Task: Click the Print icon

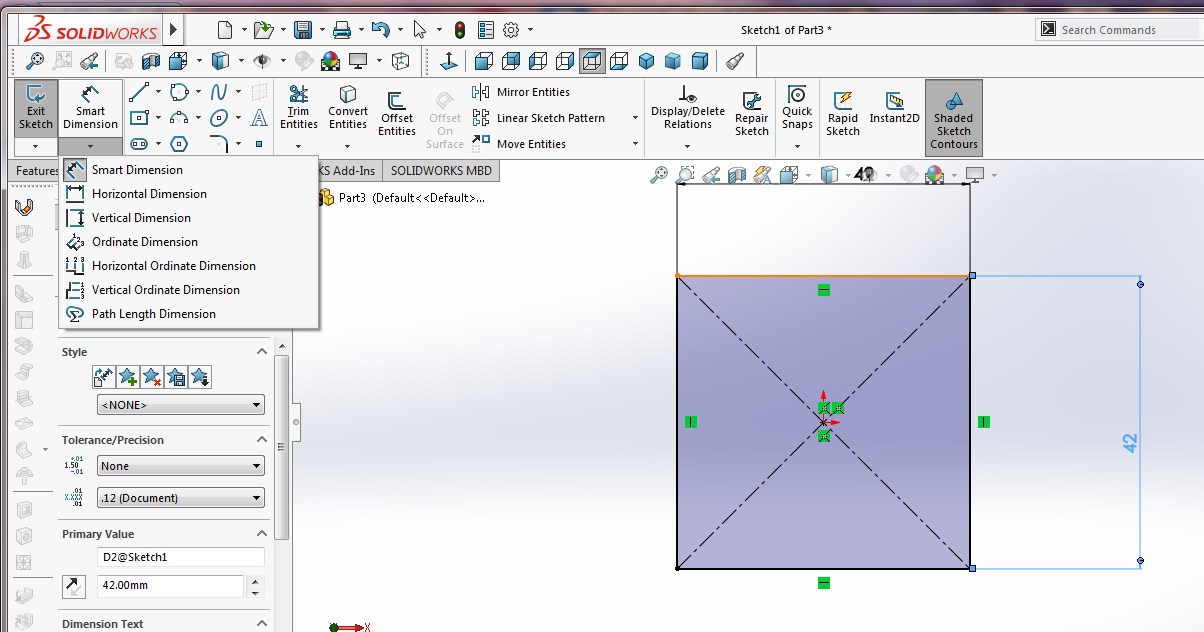Action: point(342,29)
